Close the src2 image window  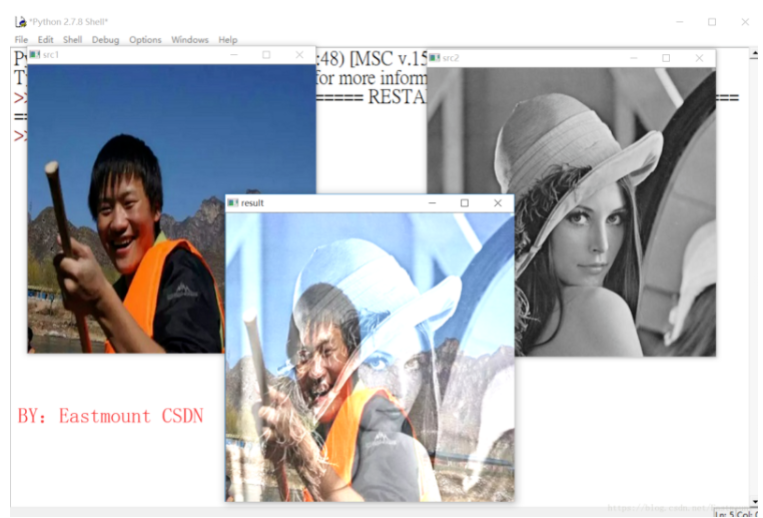click(x=699, y=58)
